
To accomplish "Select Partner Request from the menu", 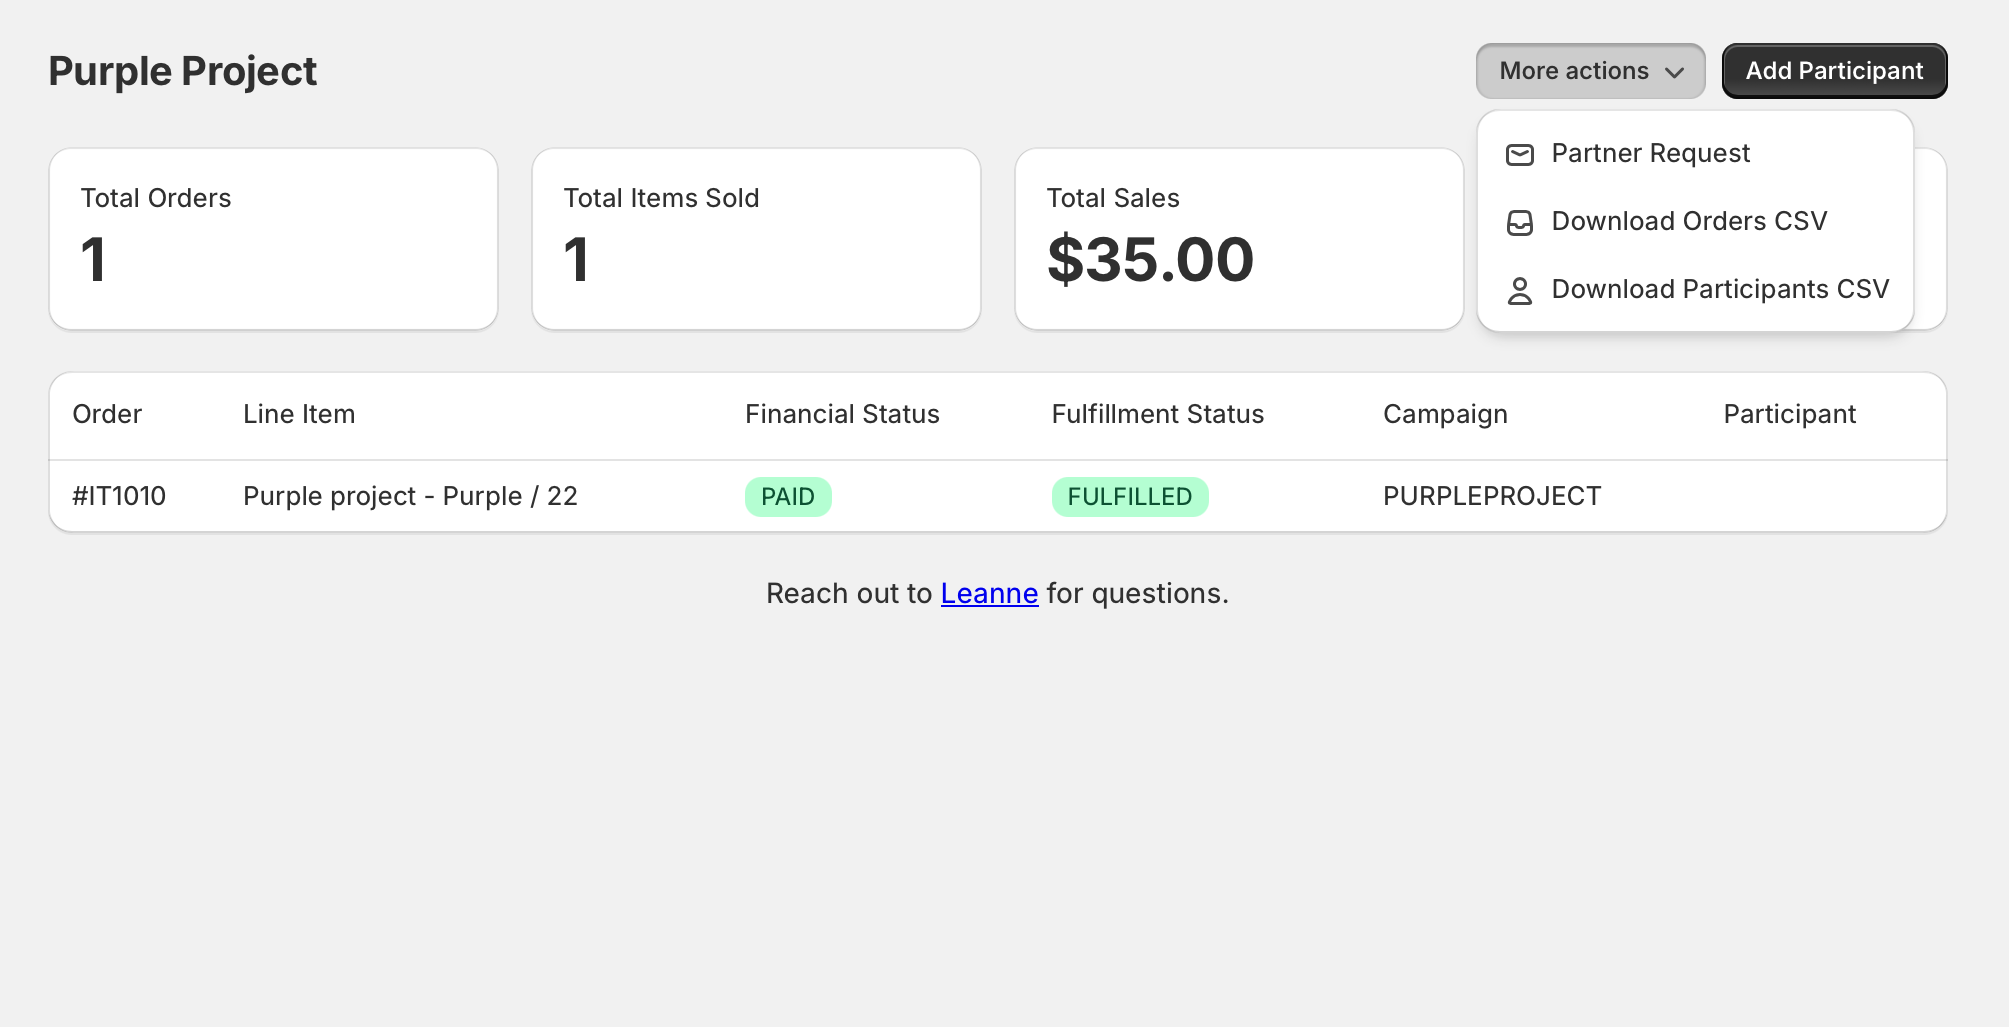I will tap(1650, 153).
